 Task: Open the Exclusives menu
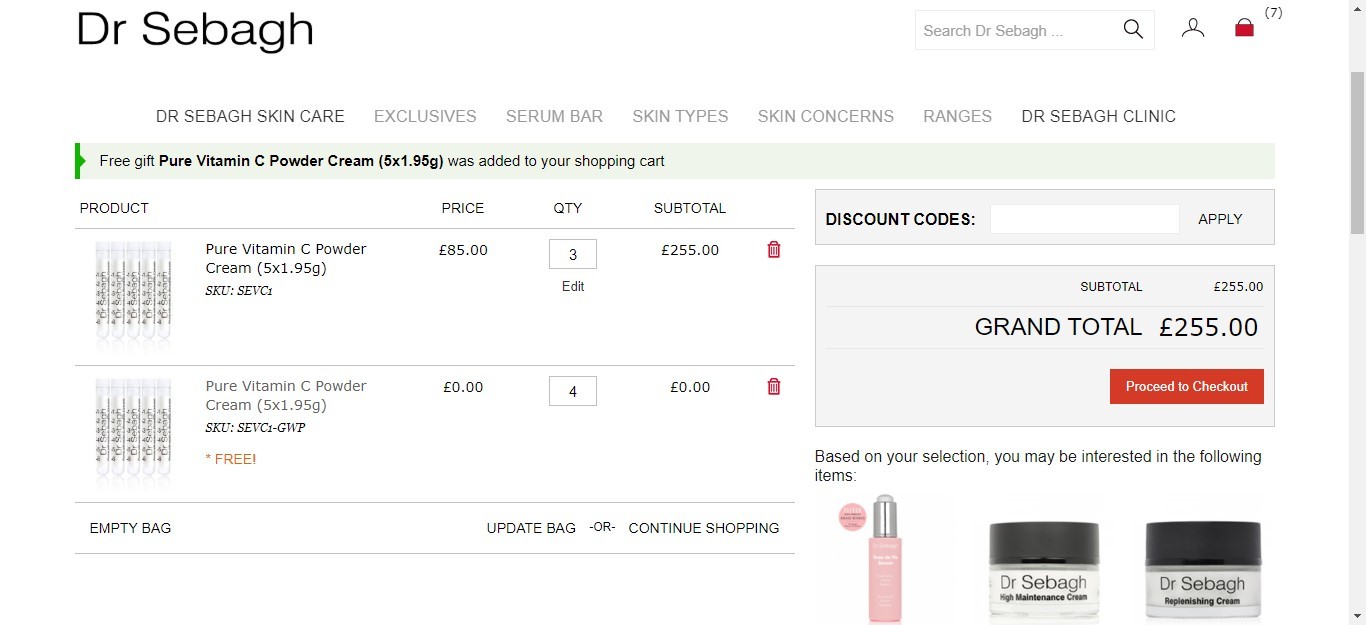[x=425, y=116]
